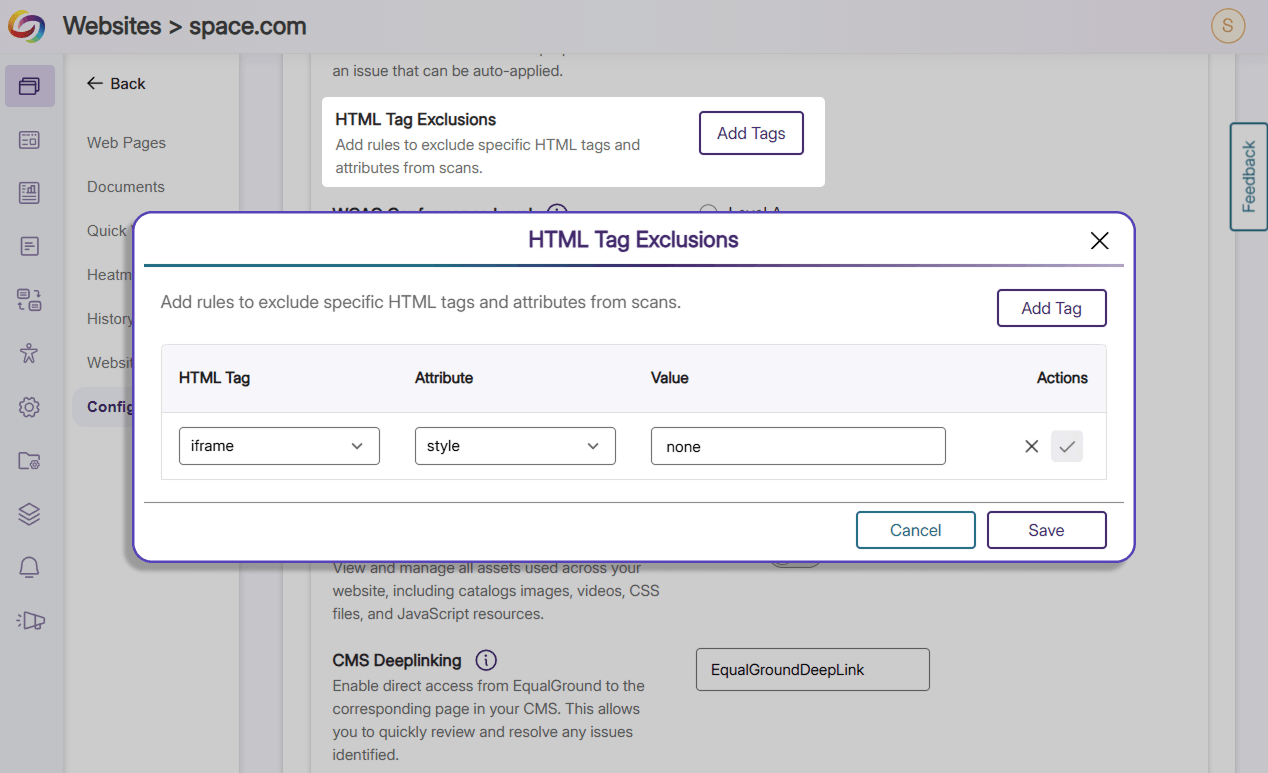Screen dimensions: 1268x773
Task: Open settings via the gear icon
Action: [x=30, y=407]
